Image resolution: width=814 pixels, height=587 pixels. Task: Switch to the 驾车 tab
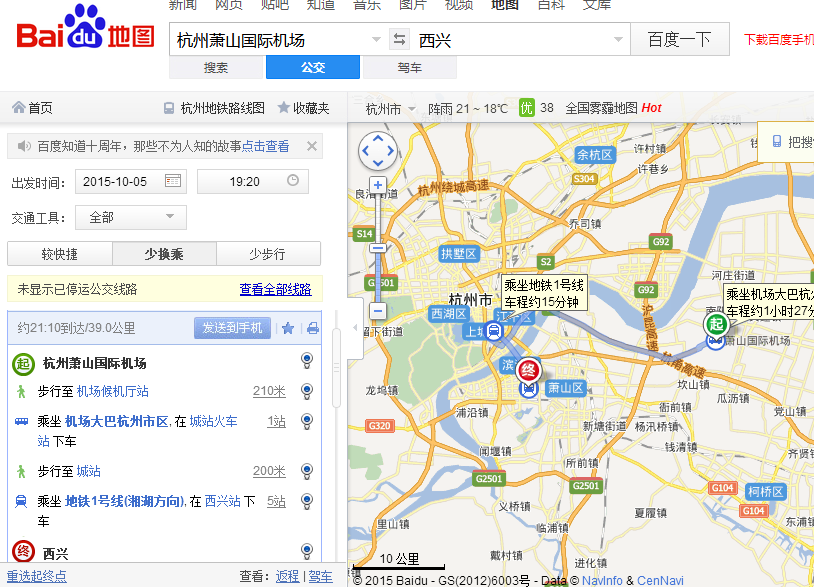pyautogui.click(x=410, y=67)
